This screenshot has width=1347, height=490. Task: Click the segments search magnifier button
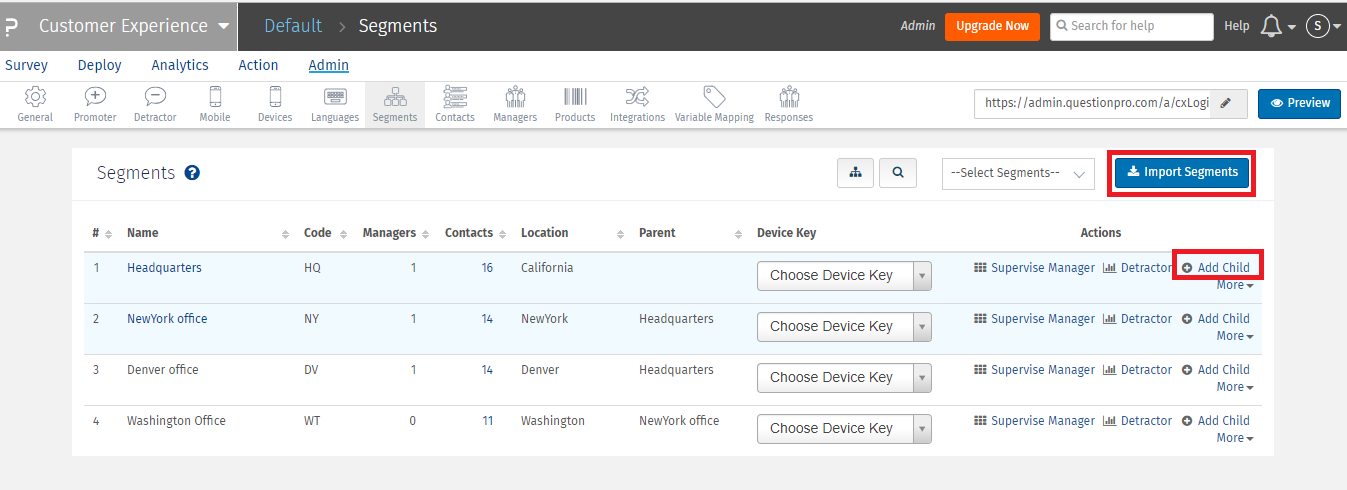(x=898, y=173)
